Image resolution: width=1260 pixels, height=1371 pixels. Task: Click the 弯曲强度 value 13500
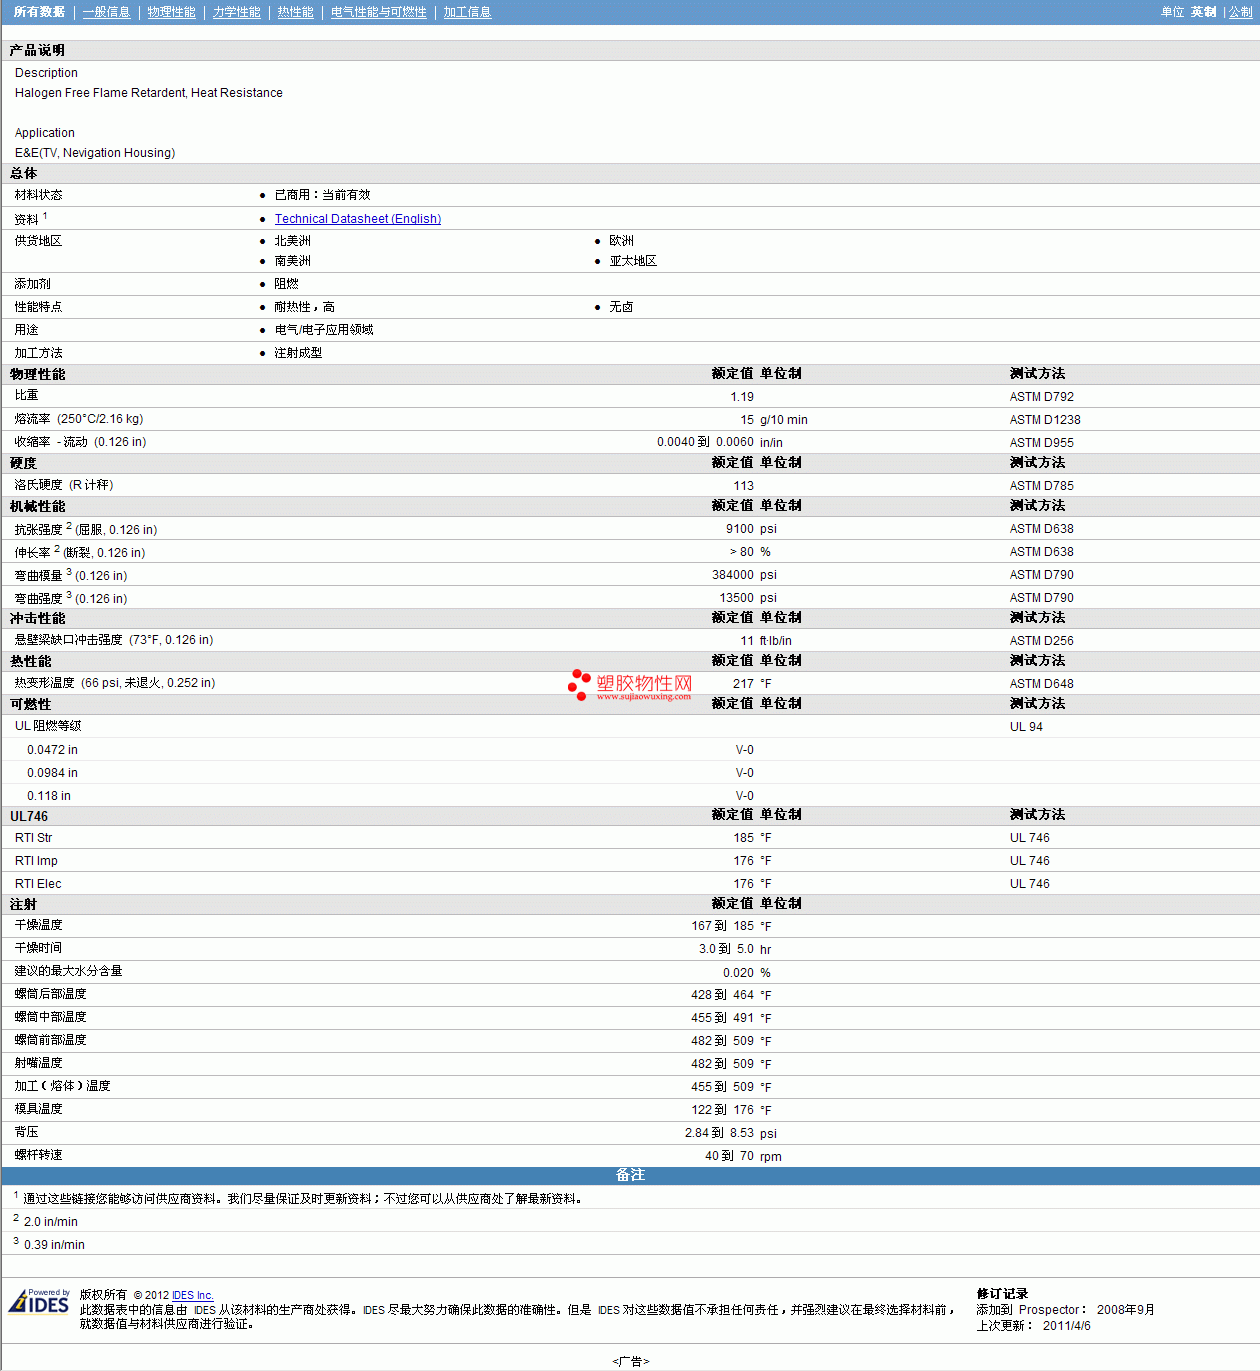click(737, 598)
